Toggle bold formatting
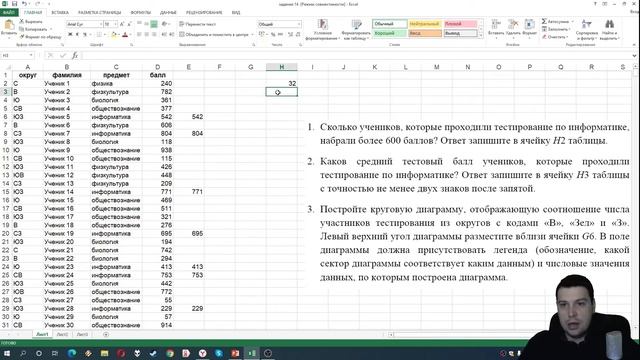Viewport: 640px width, 360px height. (70, 35)
